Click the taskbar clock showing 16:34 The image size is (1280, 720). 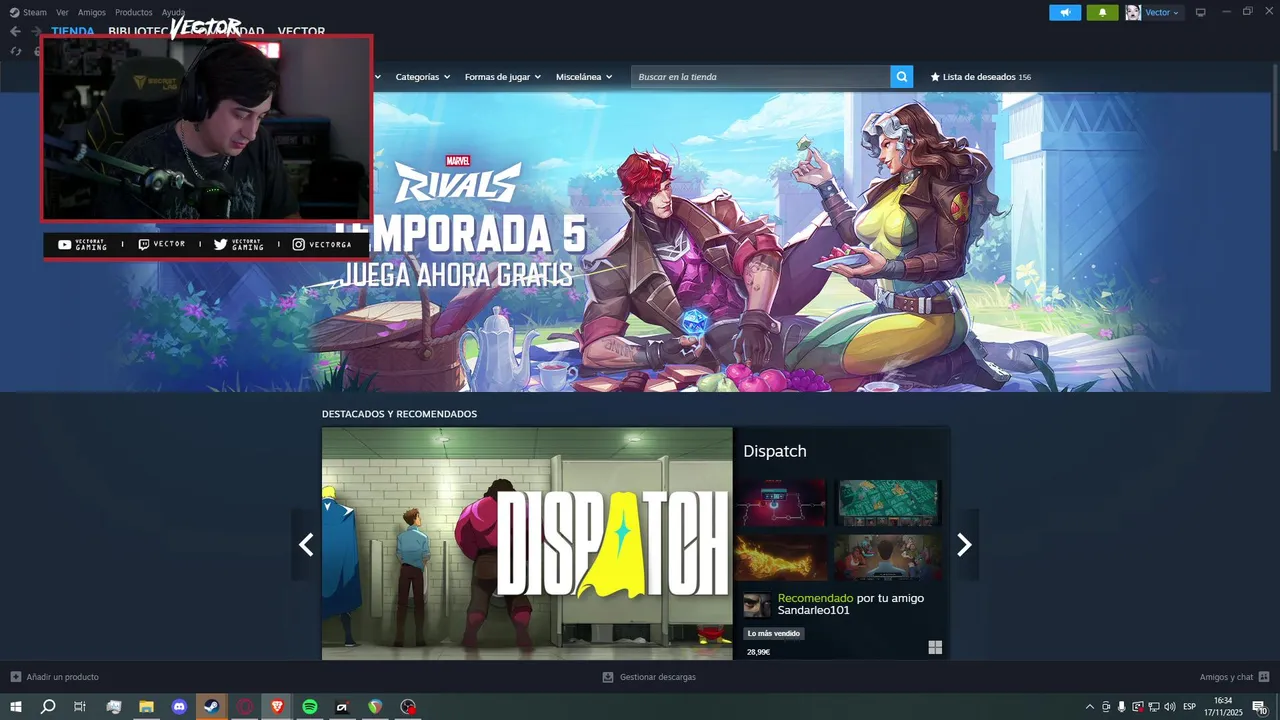click(x=1223, y=707)
